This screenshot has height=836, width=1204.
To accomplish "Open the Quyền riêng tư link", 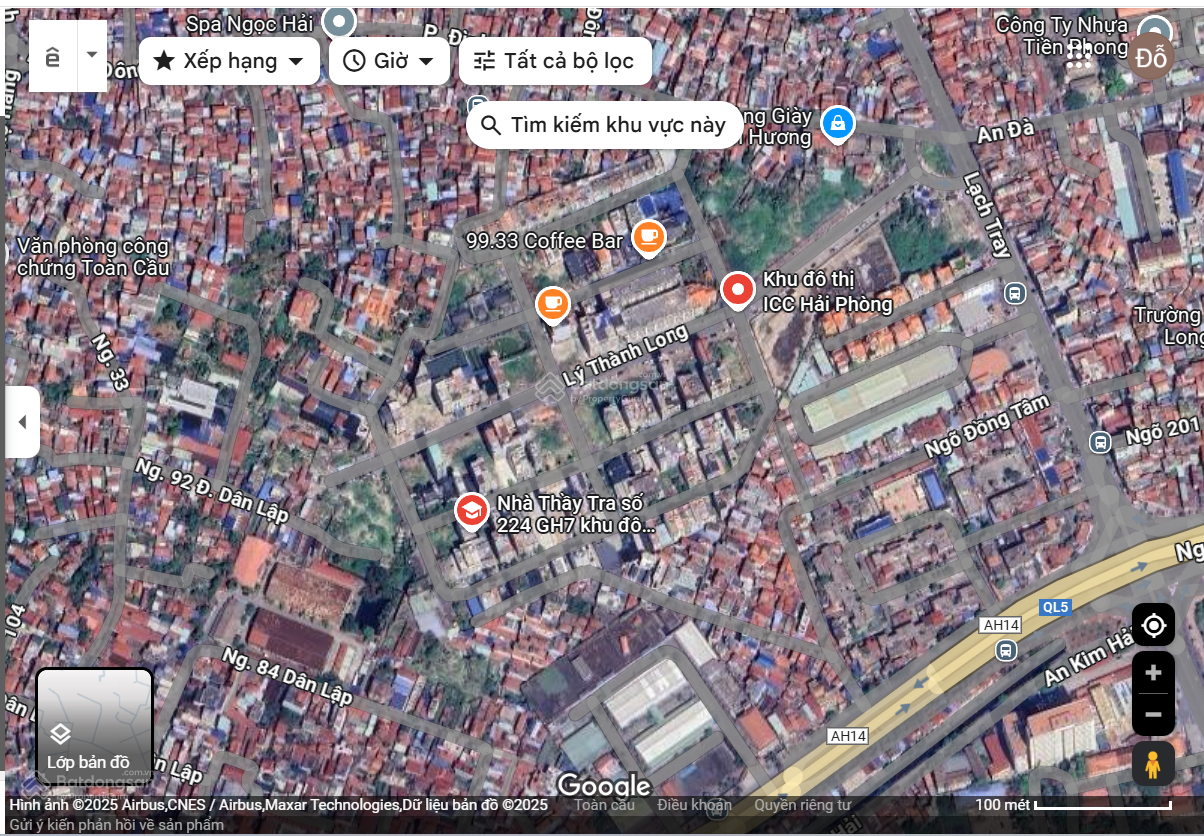I will click(803, 805).
